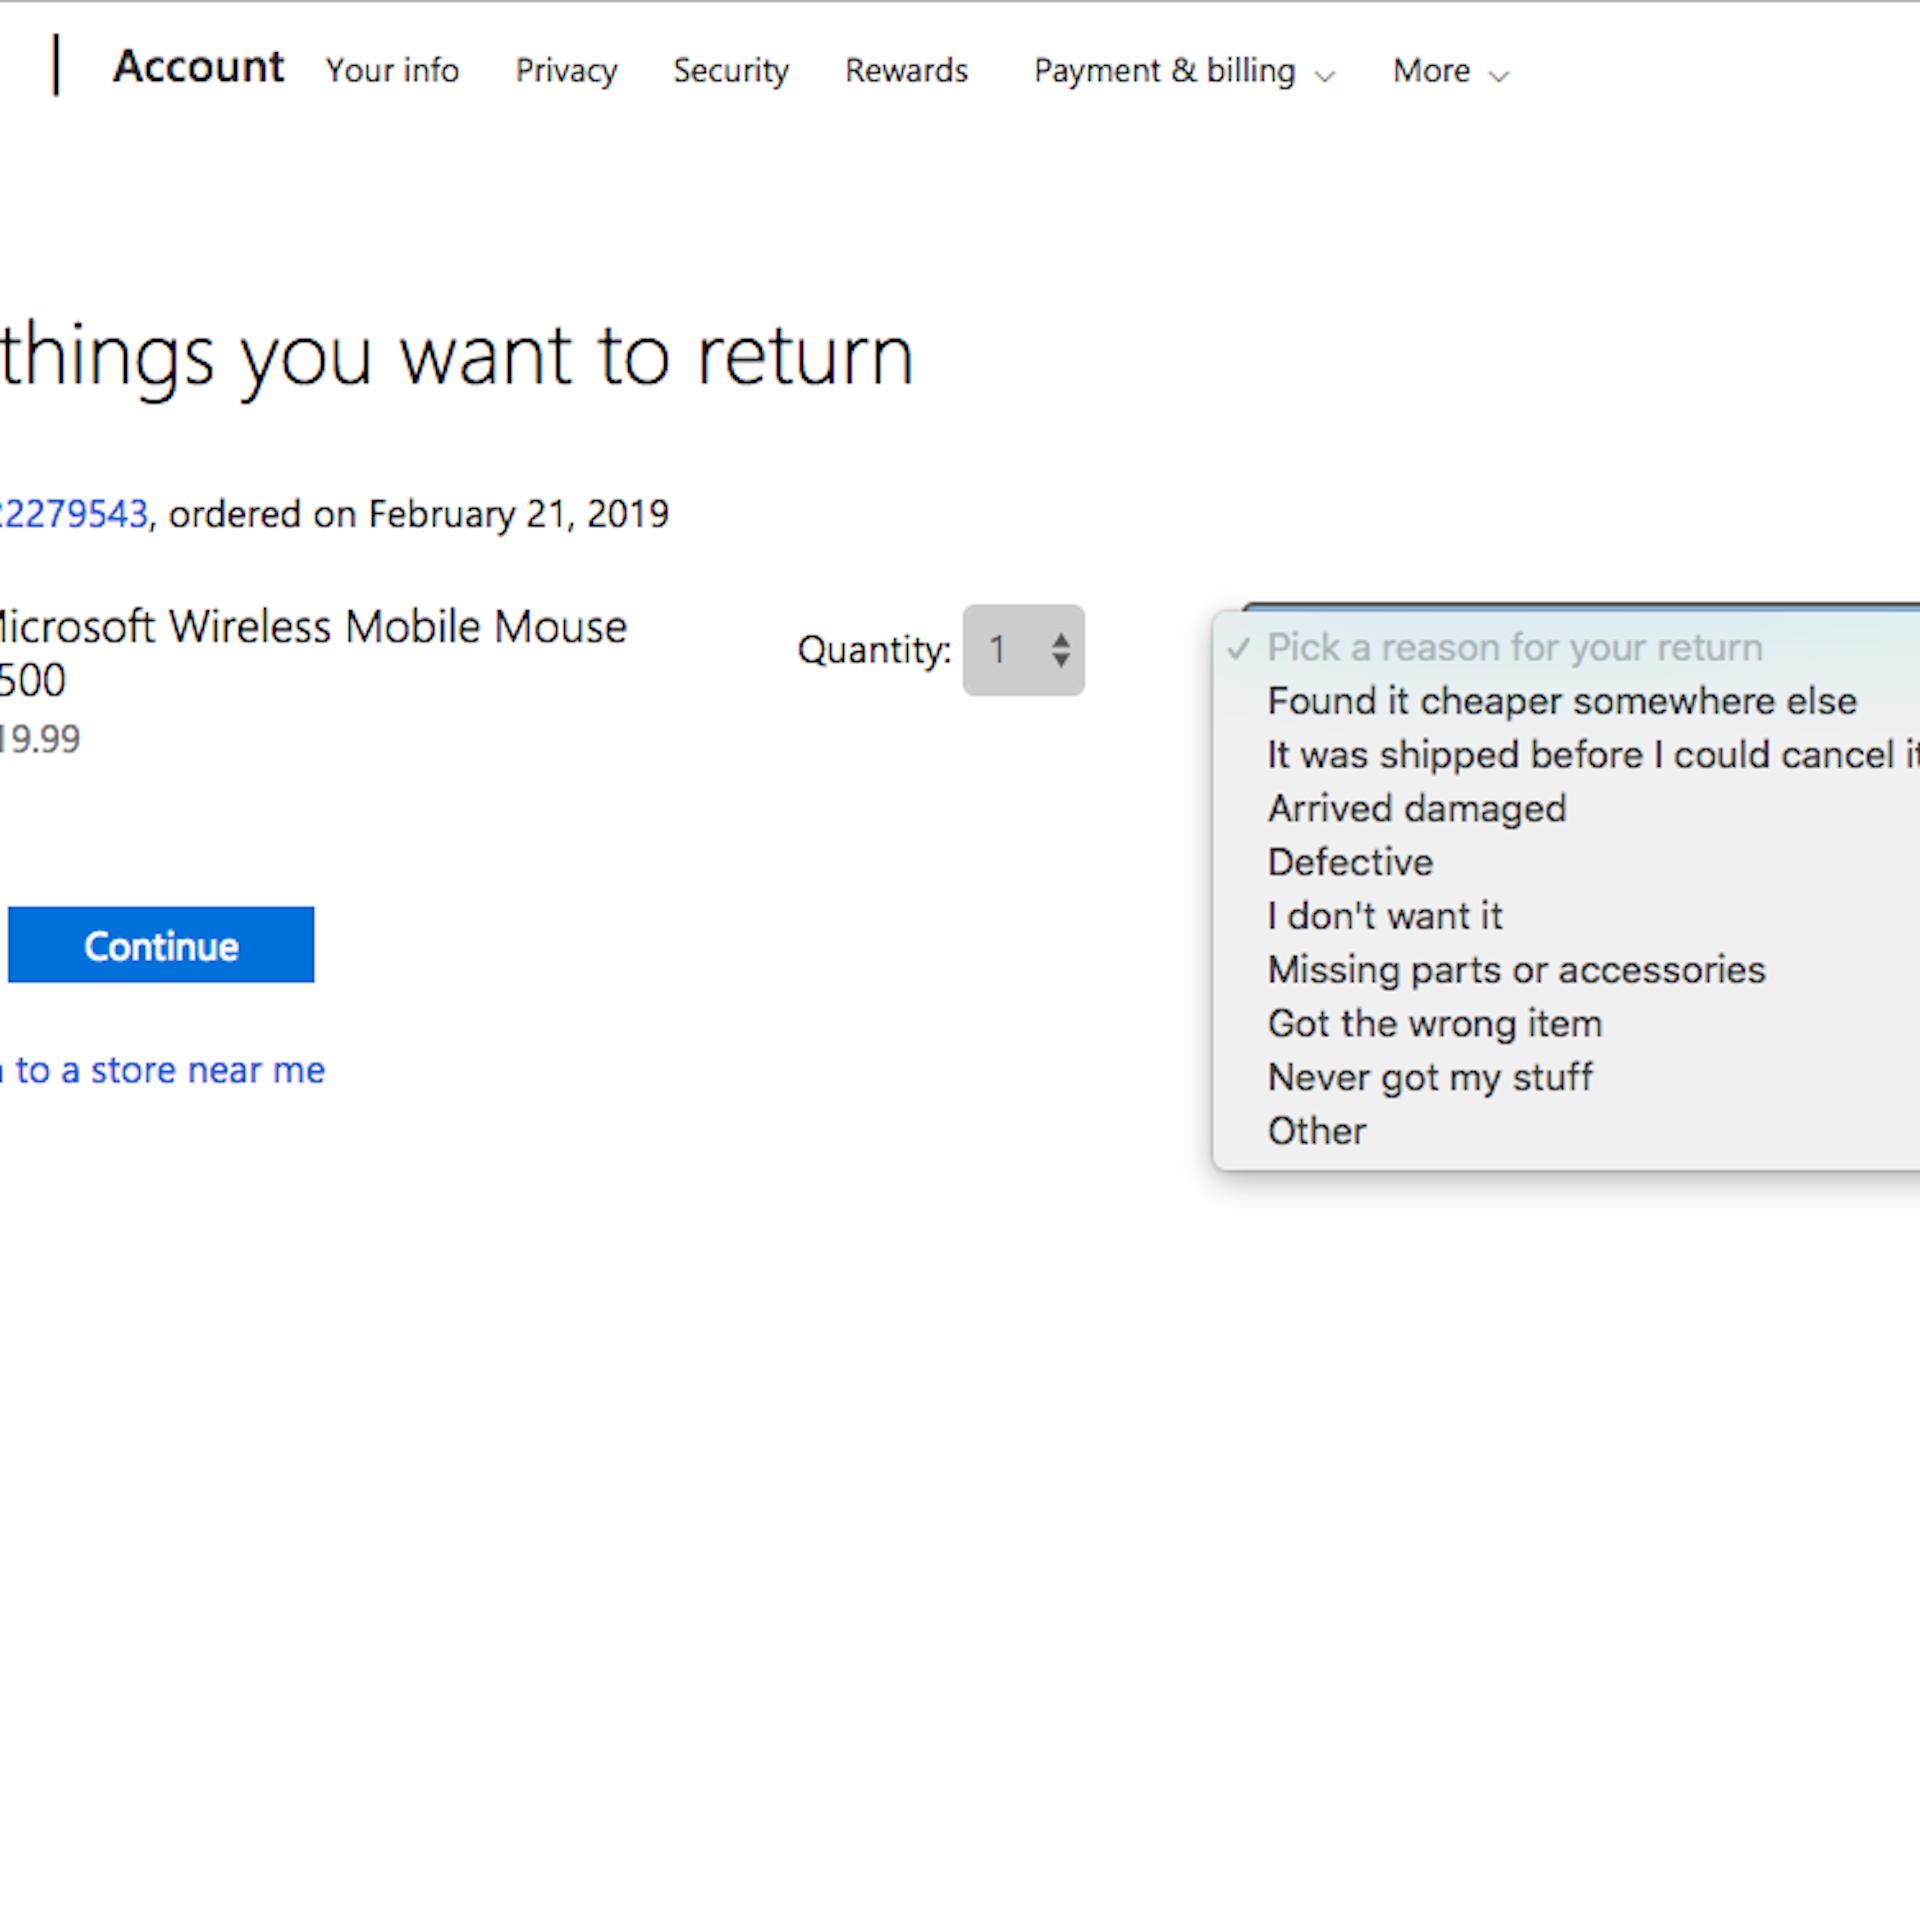Expand the More menu

[x=1449, y=71]
